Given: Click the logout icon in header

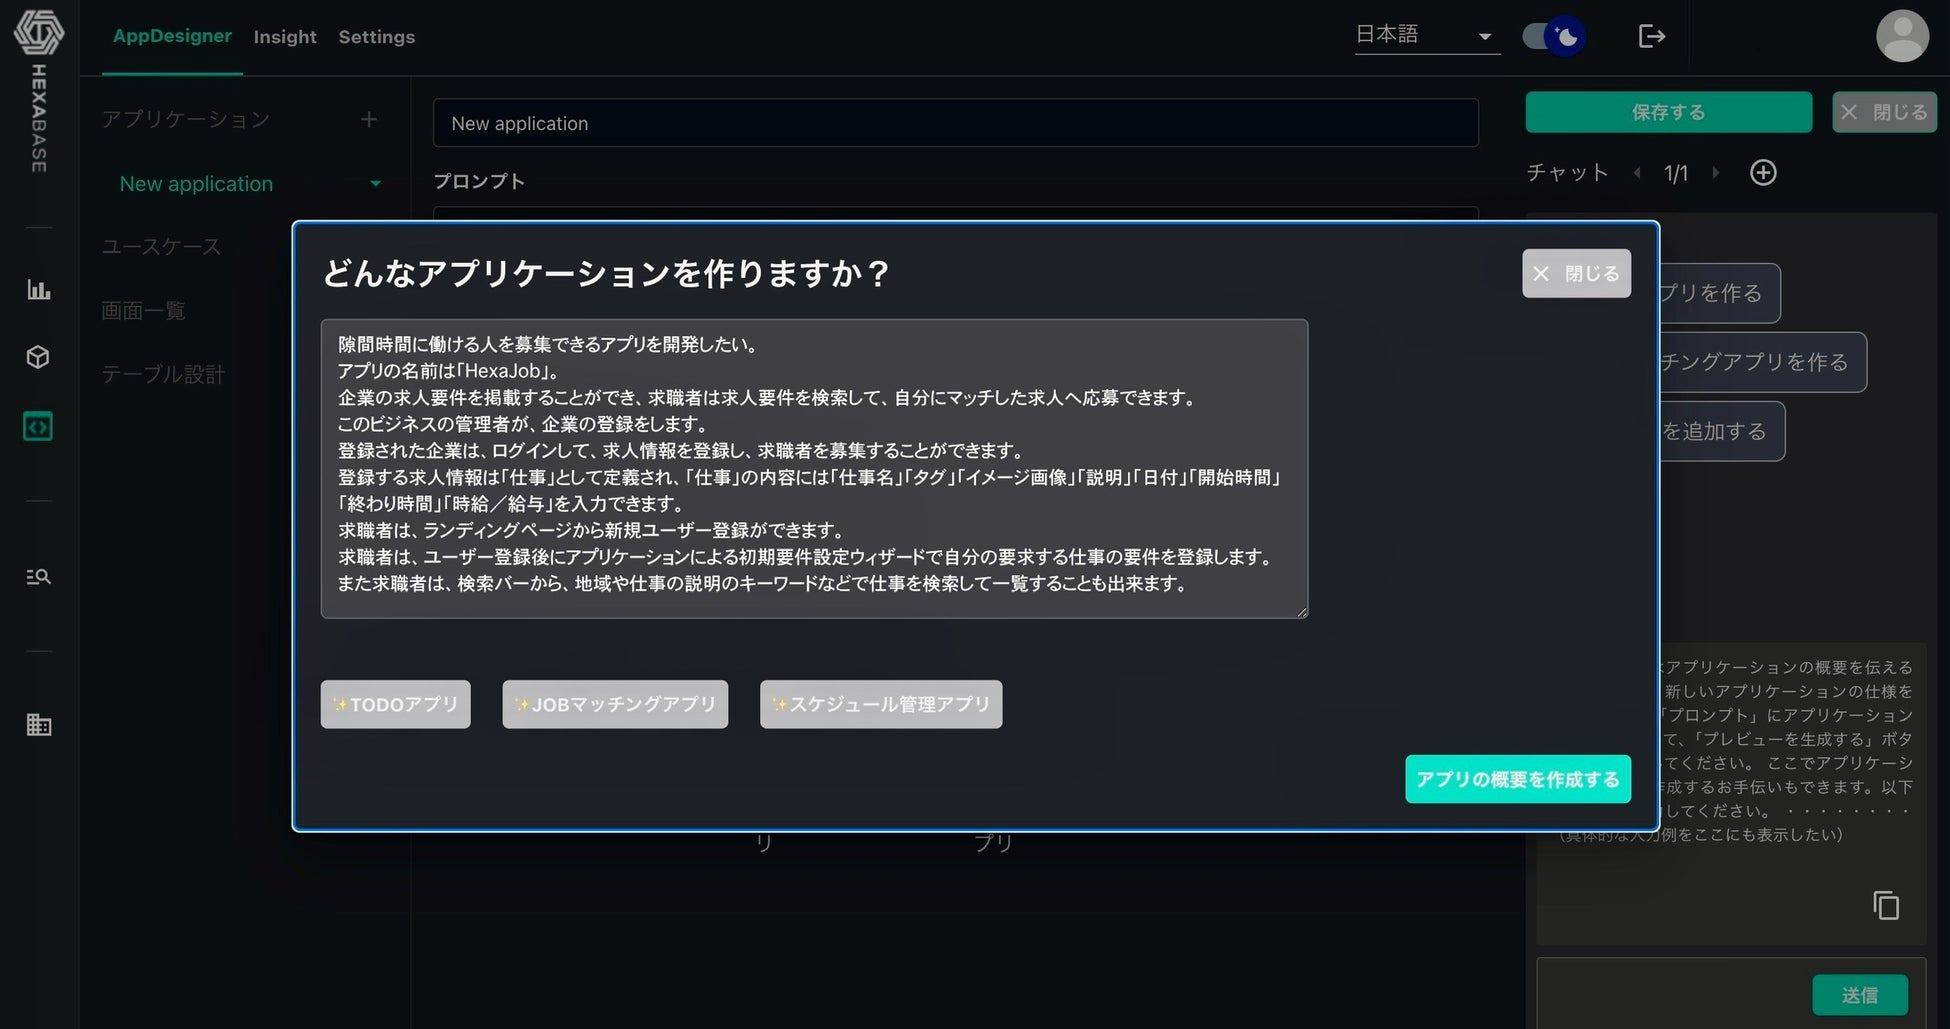Looking at the screenshot, I should click(1652, 37).
